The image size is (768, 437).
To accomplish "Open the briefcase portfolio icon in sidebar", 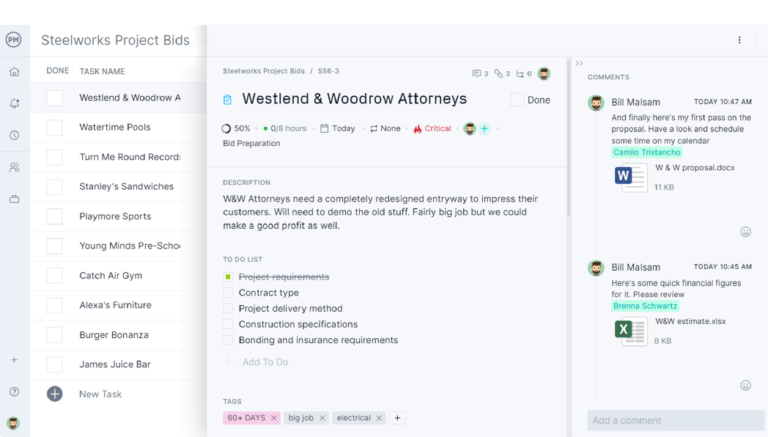I will [14, 199].
